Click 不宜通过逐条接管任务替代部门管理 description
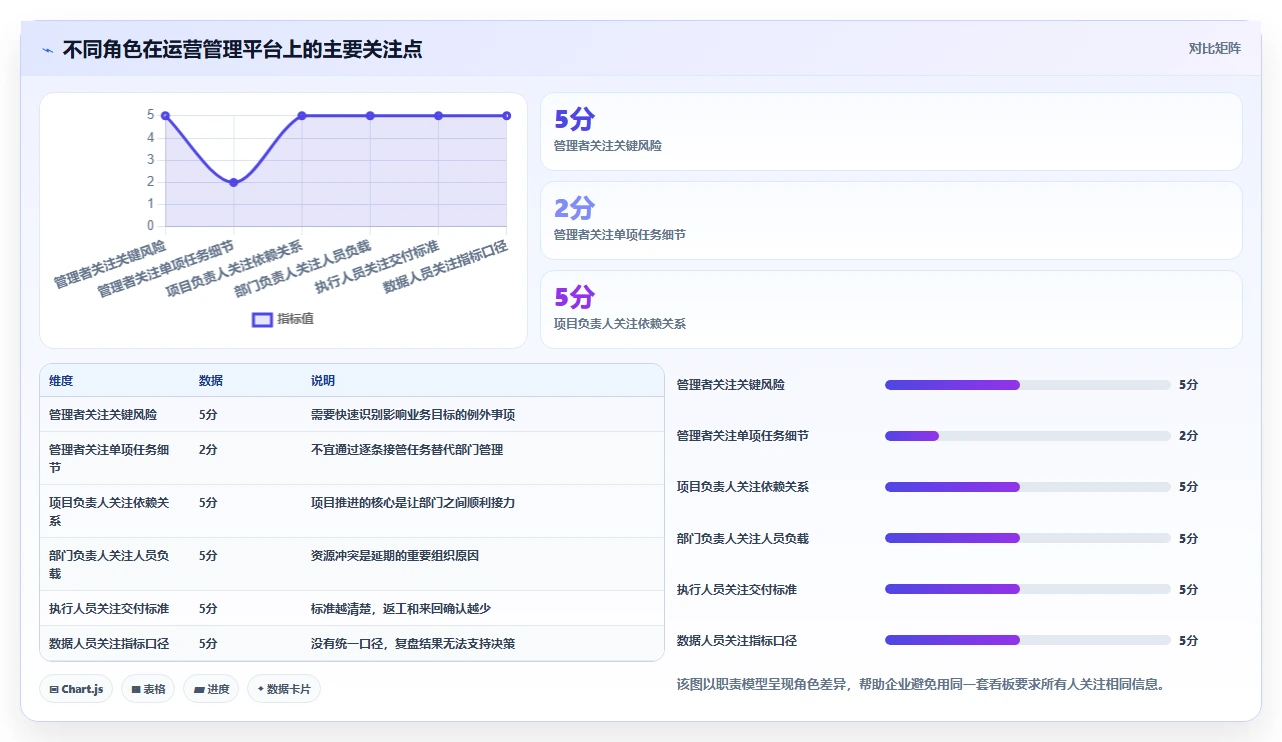 pos(407,450)
